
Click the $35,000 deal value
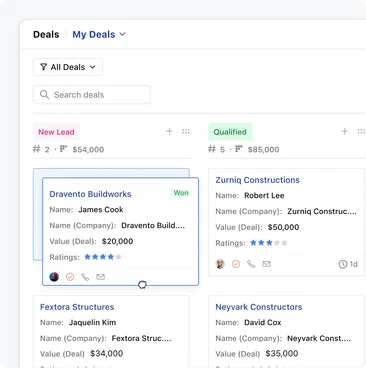click(282, 354)
